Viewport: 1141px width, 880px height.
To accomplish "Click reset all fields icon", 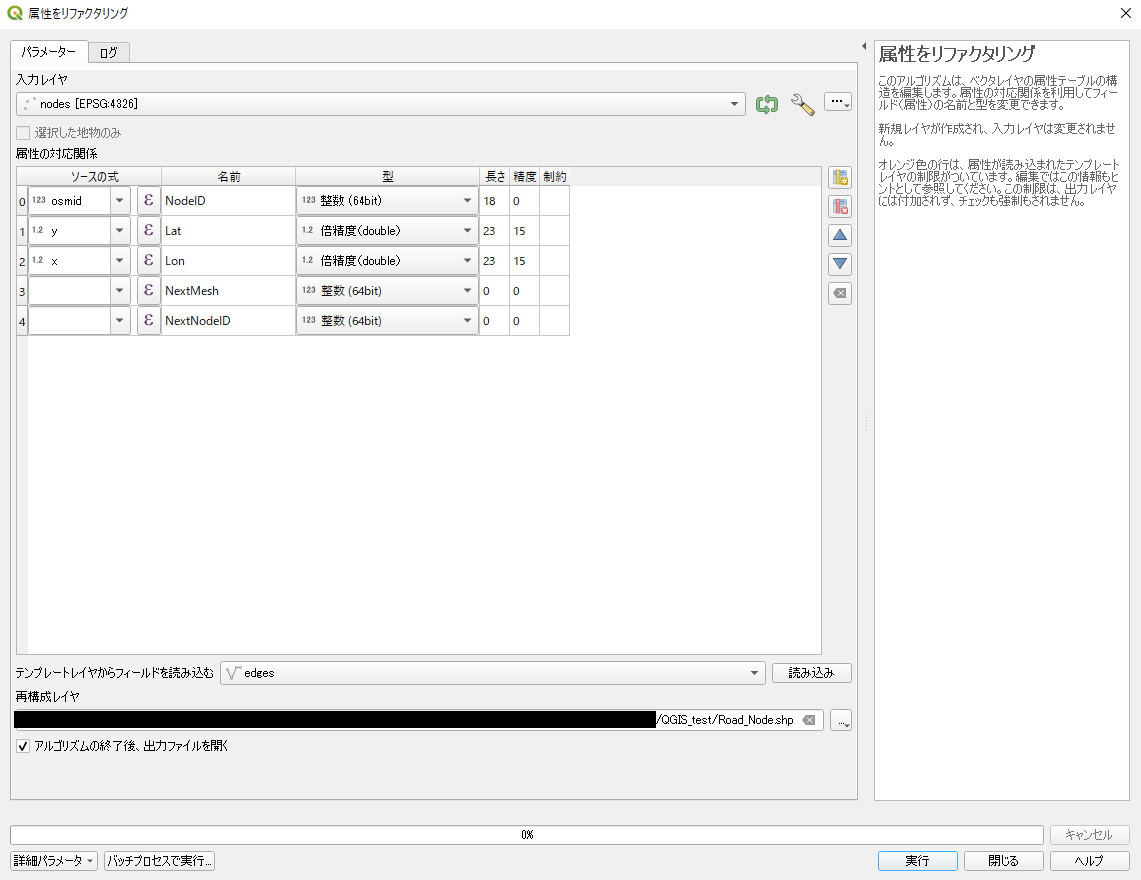I will click(x=840, y=294).
